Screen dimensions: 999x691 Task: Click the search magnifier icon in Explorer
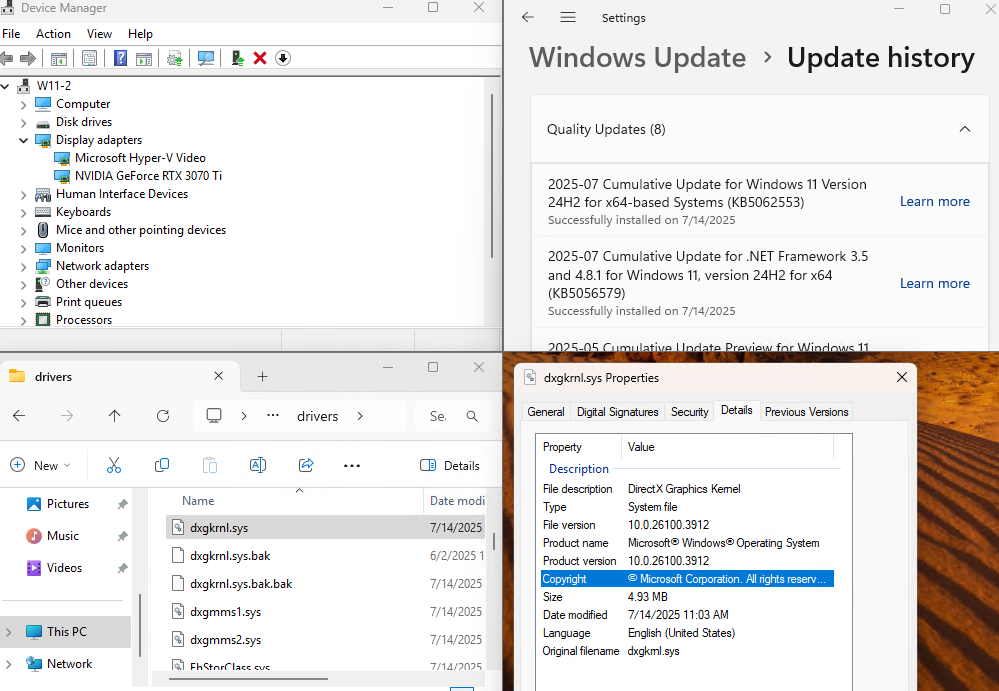[x=471, y=416]
